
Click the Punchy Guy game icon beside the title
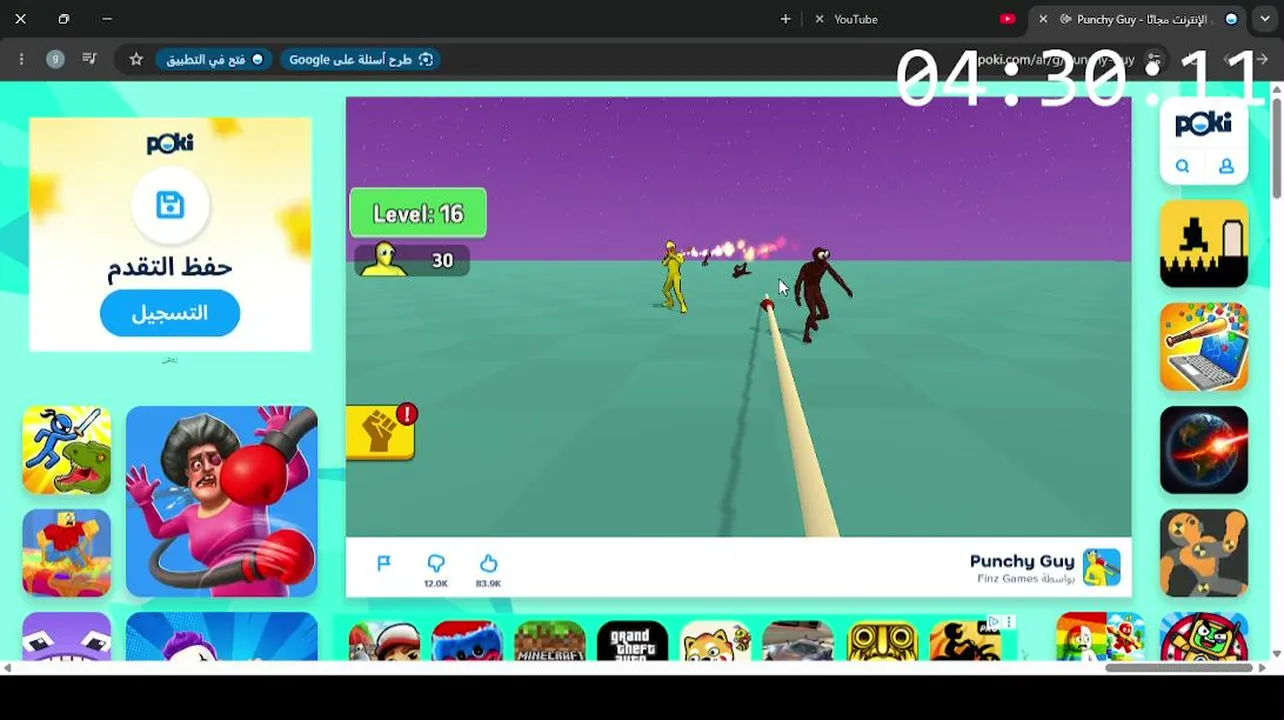point(1102,567)
